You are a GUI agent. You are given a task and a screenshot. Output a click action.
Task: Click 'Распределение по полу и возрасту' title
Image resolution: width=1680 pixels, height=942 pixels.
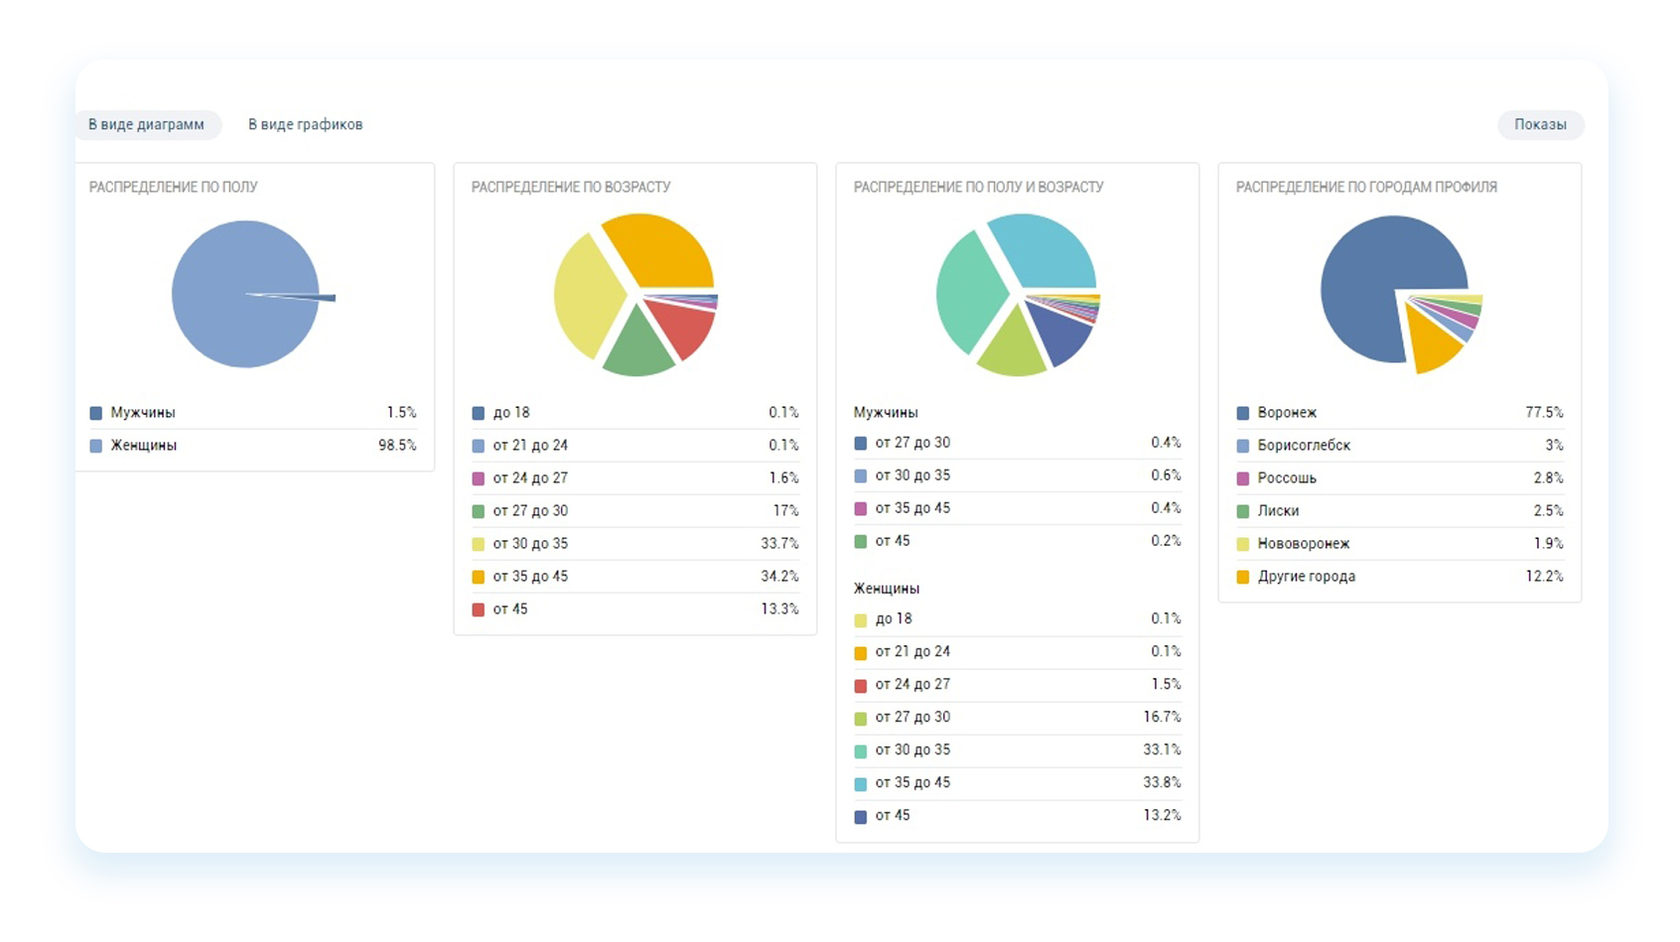pos(979,187)
